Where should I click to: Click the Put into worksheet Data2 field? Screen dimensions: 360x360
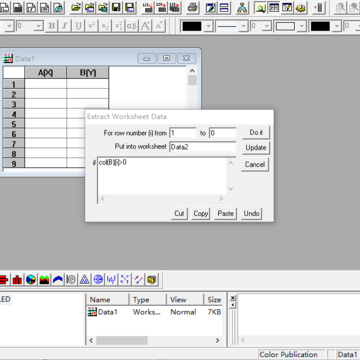point(203,147)
